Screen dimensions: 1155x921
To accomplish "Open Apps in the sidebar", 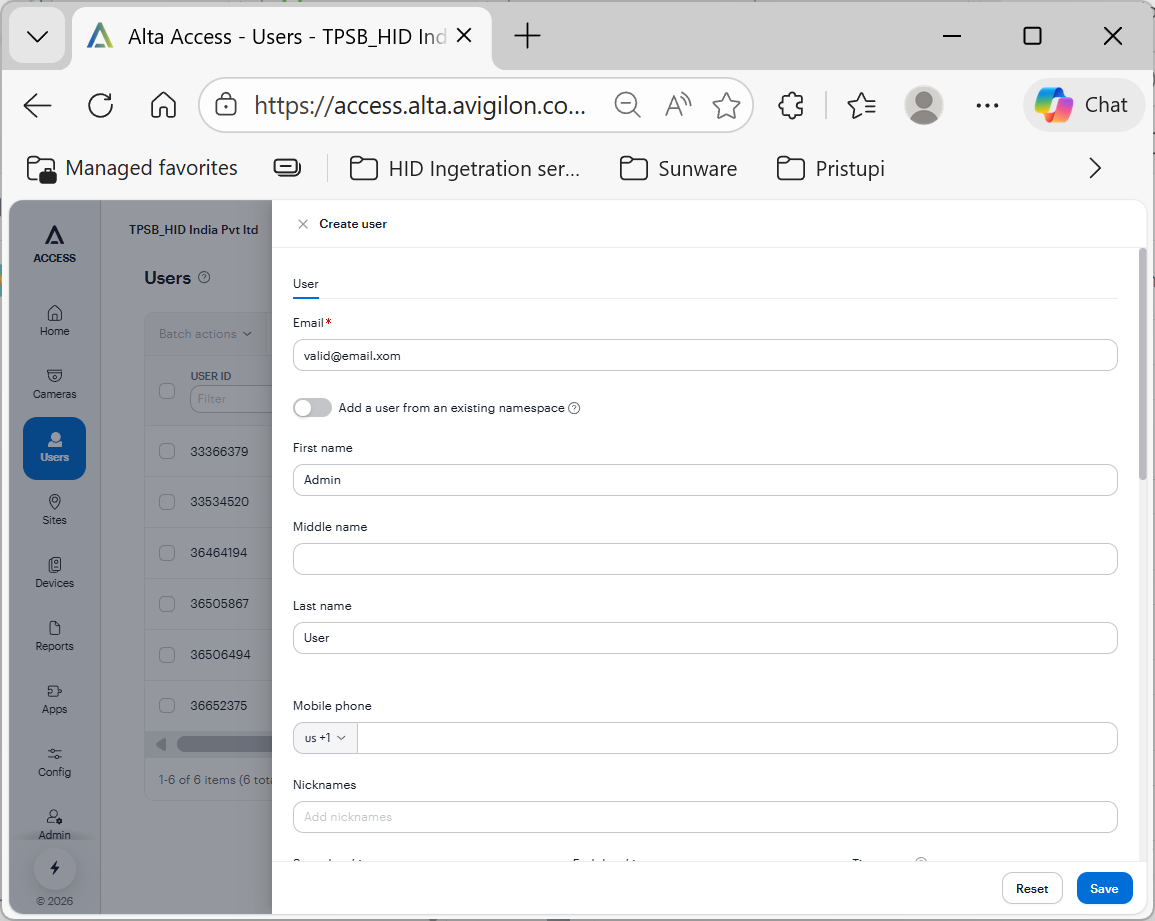I will tap(55, 699).
